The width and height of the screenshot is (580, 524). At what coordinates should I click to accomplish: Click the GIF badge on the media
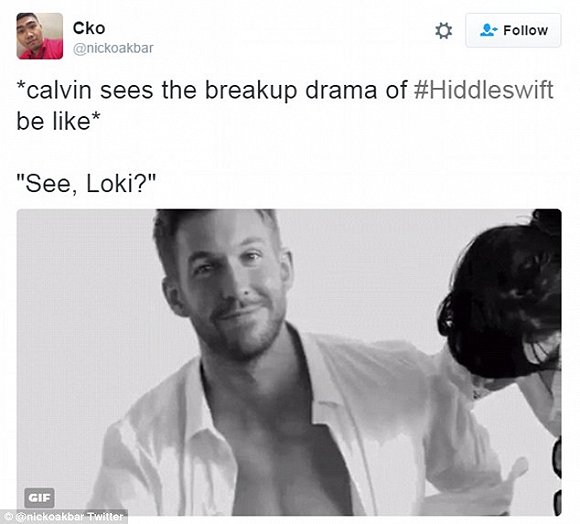click(x=40, y=497)
